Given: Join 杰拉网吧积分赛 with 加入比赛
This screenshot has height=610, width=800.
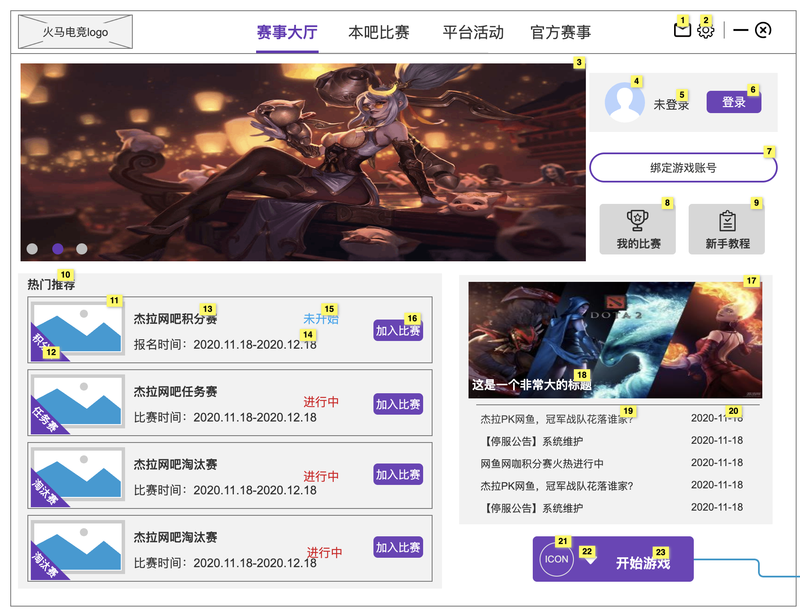Looking at the screenshot, I should [398, 331].
